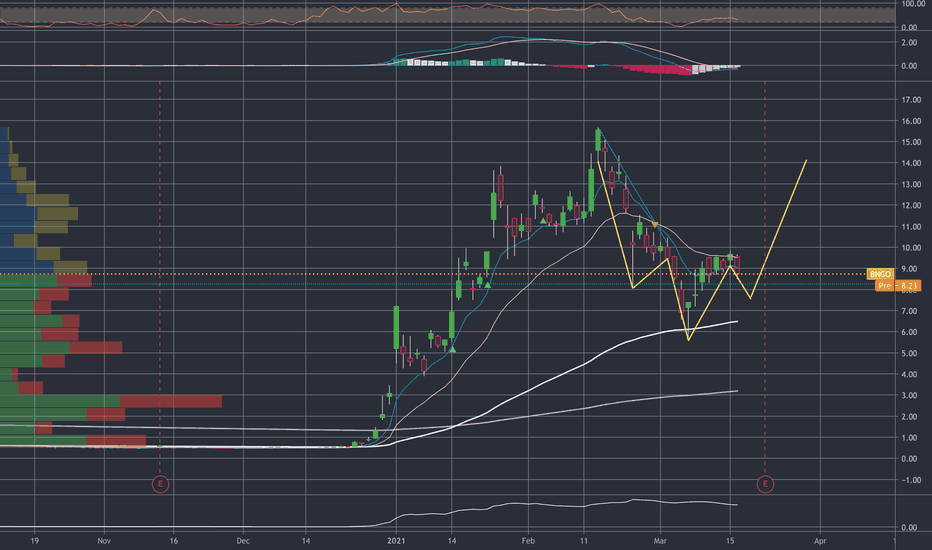
Task: Click the Apr label on time axis
Action: (x=820, y=540)
